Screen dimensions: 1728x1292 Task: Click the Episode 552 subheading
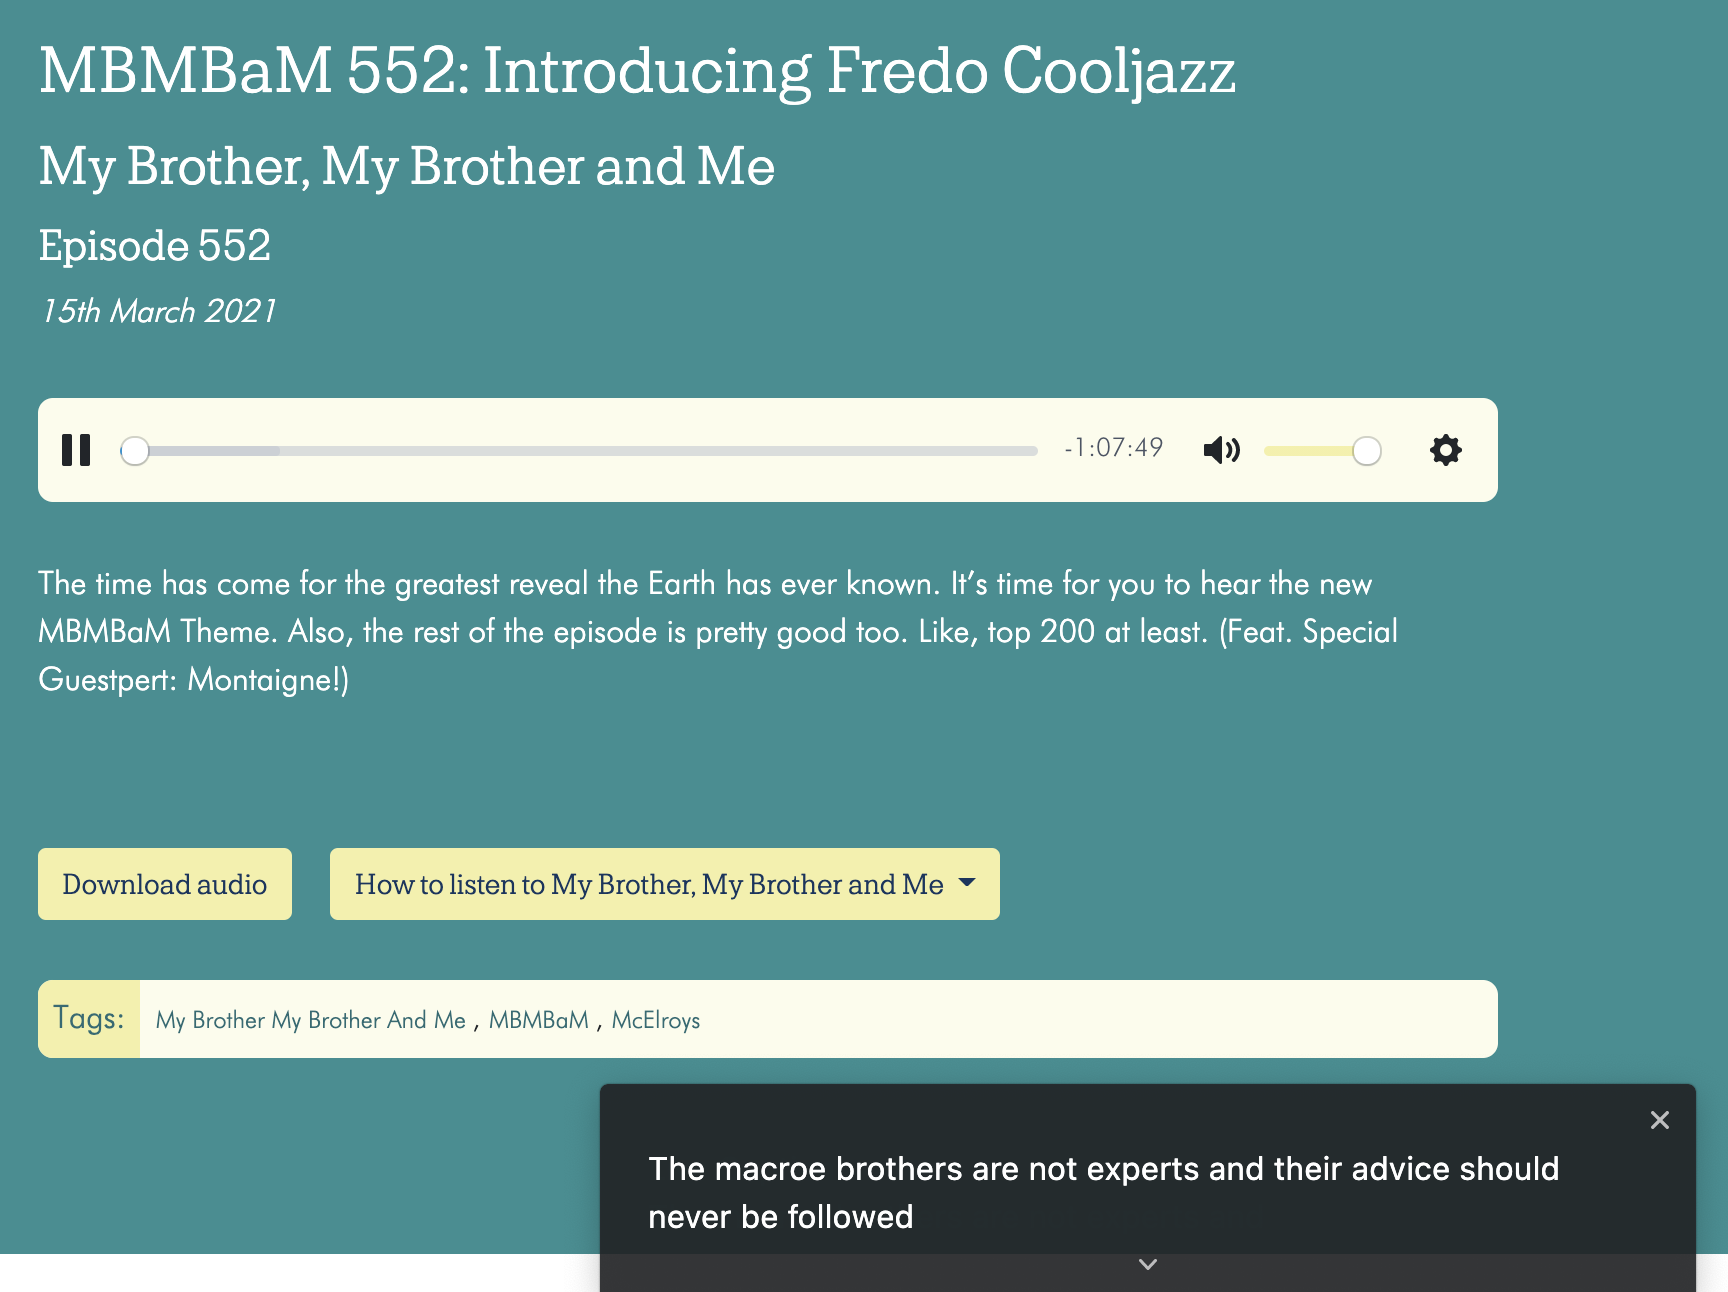(155, 246)
